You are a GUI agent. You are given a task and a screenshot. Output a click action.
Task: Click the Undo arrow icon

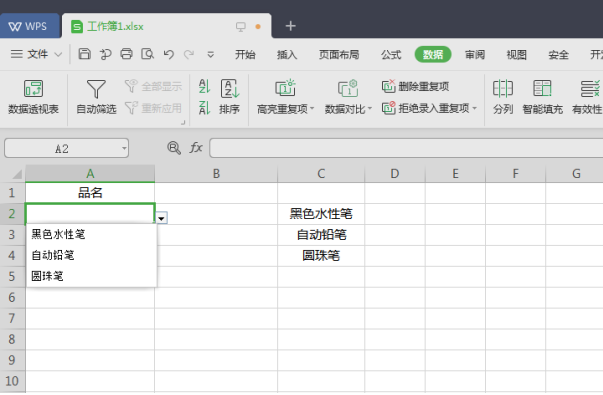pyautogui.click(x=168, y=54)
